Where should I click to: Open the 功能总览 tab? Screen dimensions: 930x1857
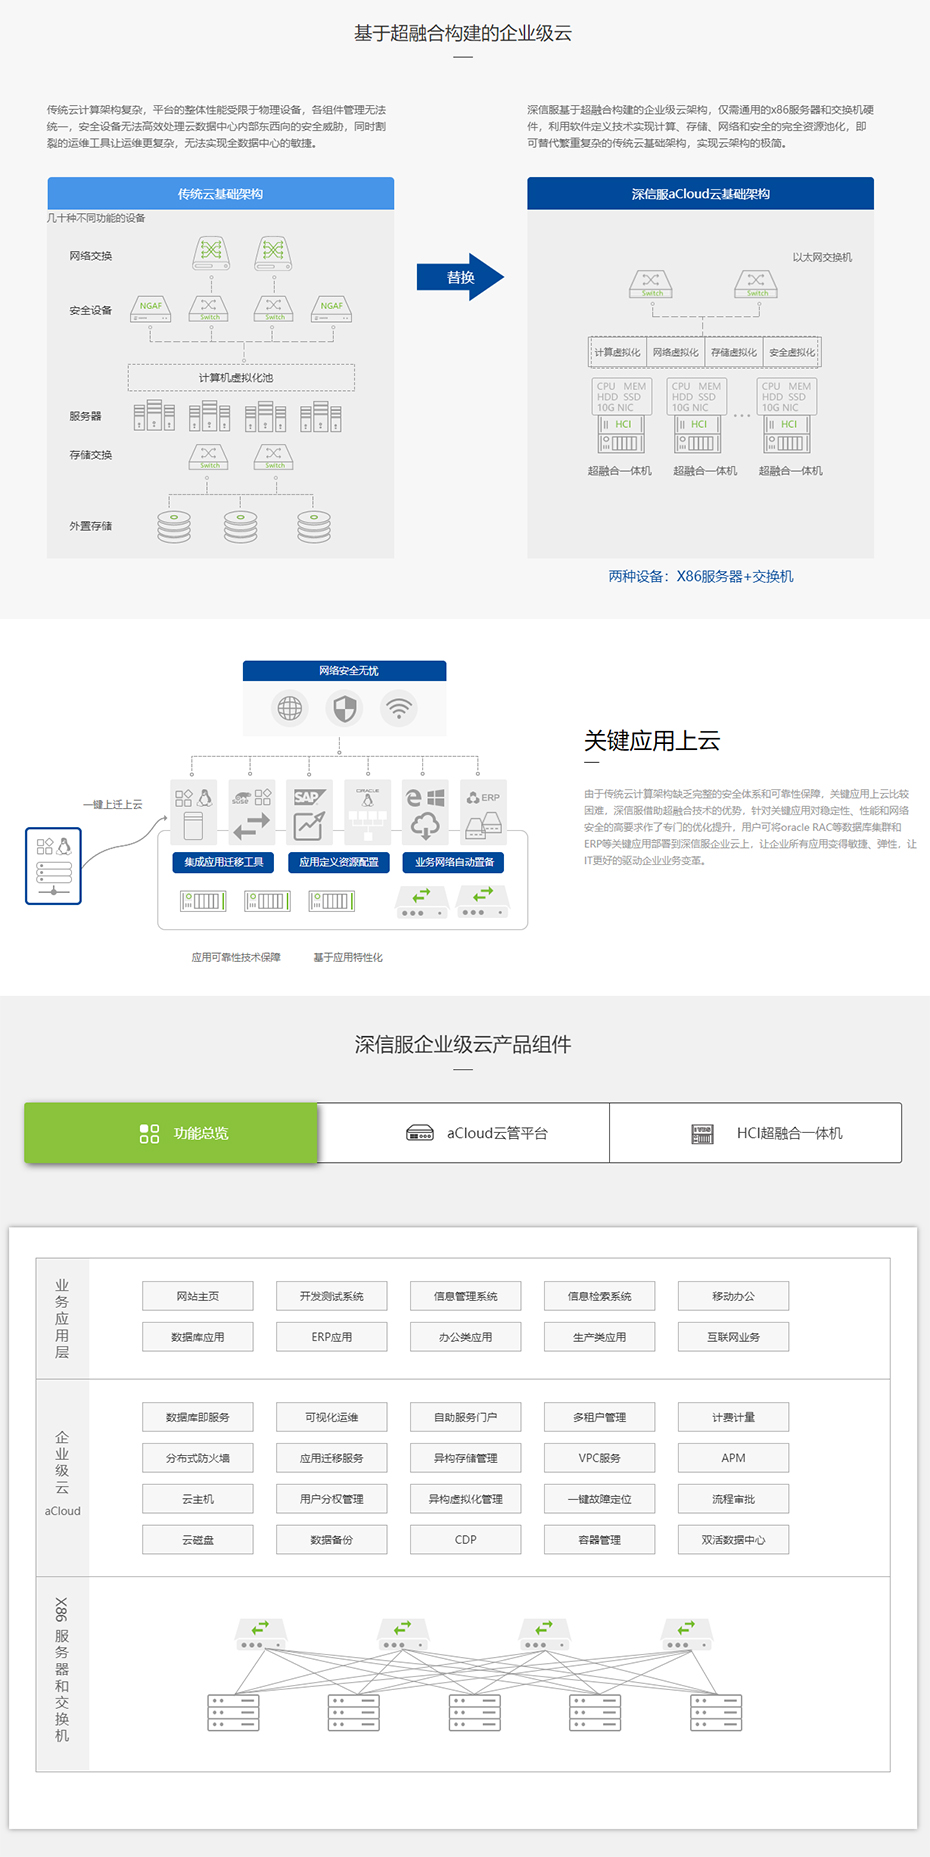coord(171,1133)
